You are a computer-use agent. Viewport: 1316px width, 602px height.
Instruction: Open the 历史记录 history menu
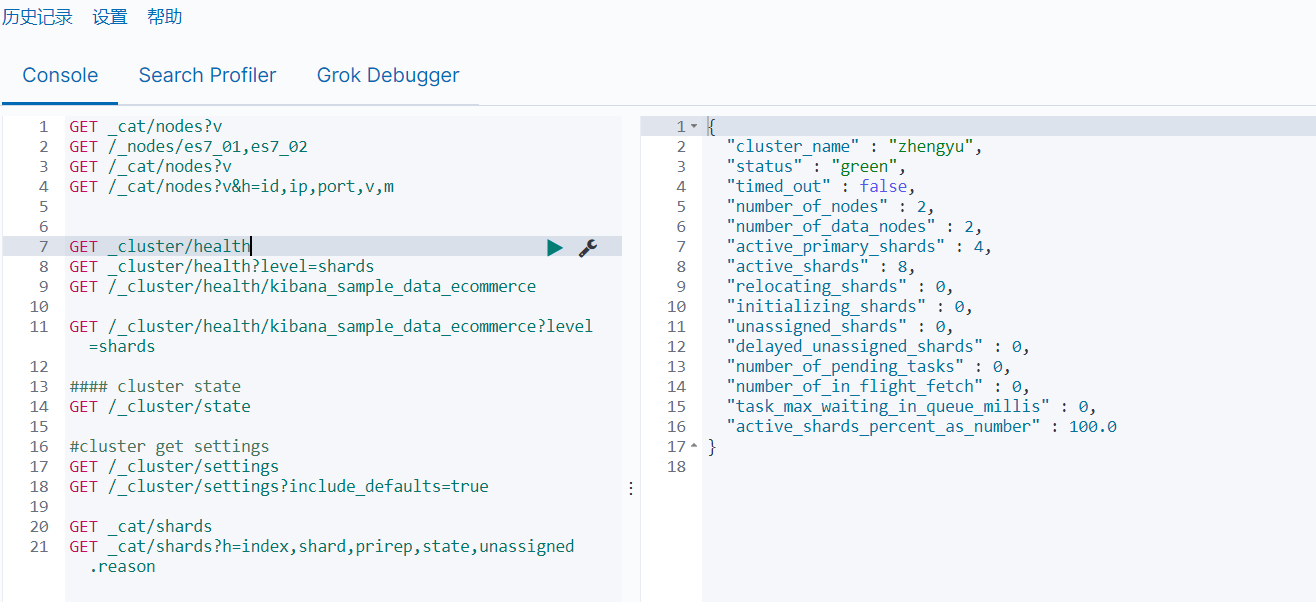[38, 17]
